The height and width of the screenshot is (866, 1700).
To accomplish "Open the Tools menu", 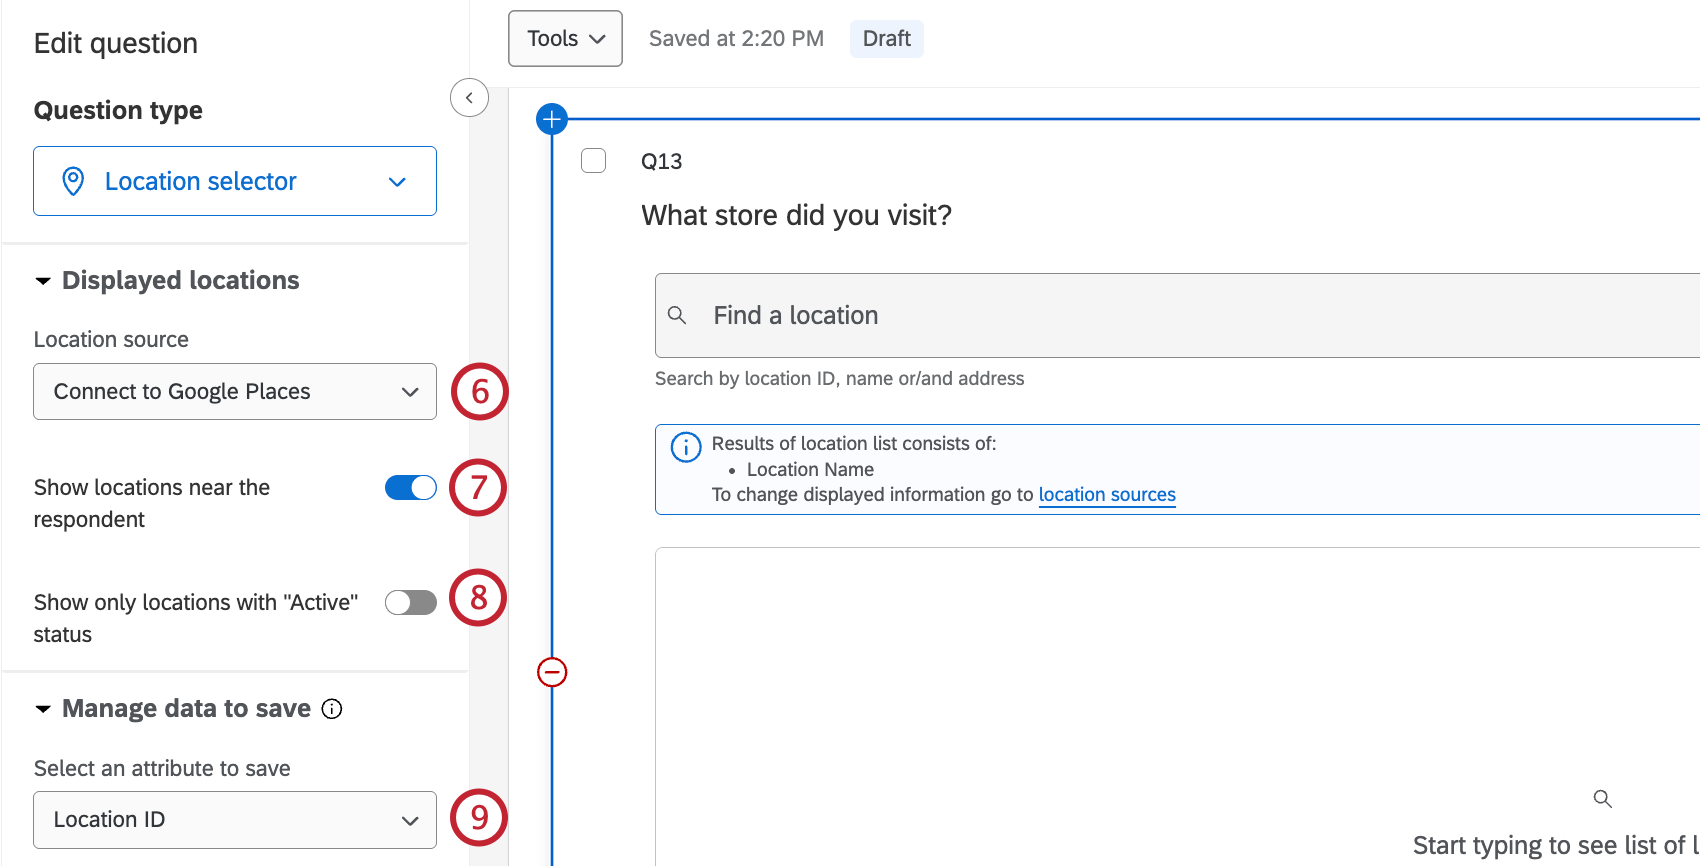I will (x=565, y=39).
